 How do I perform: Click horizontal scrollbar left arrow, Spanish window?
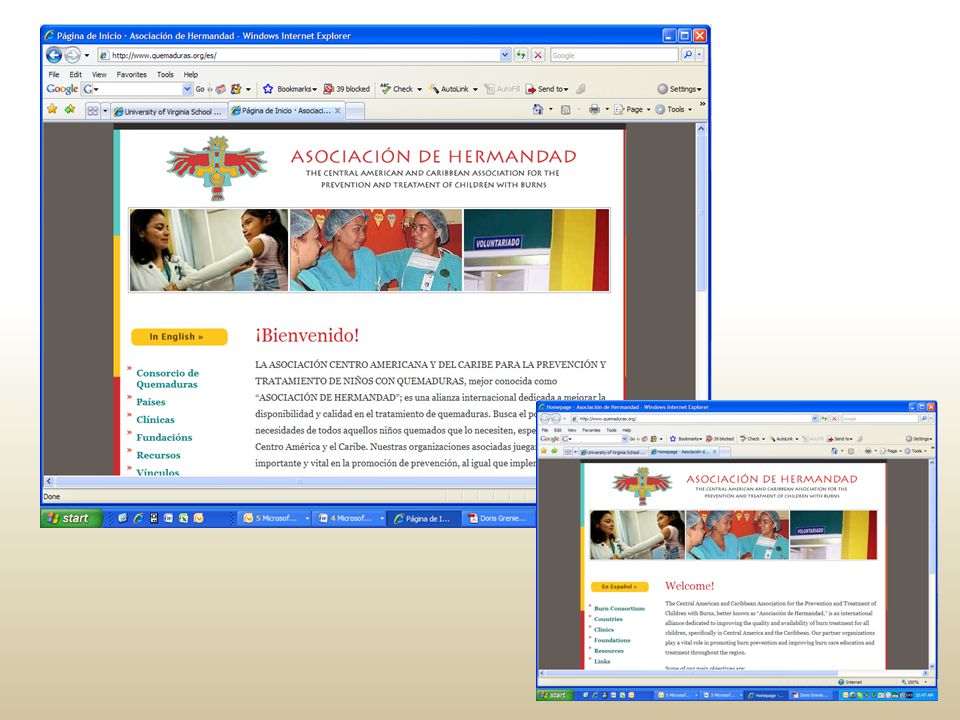click(x=49, y=481)
